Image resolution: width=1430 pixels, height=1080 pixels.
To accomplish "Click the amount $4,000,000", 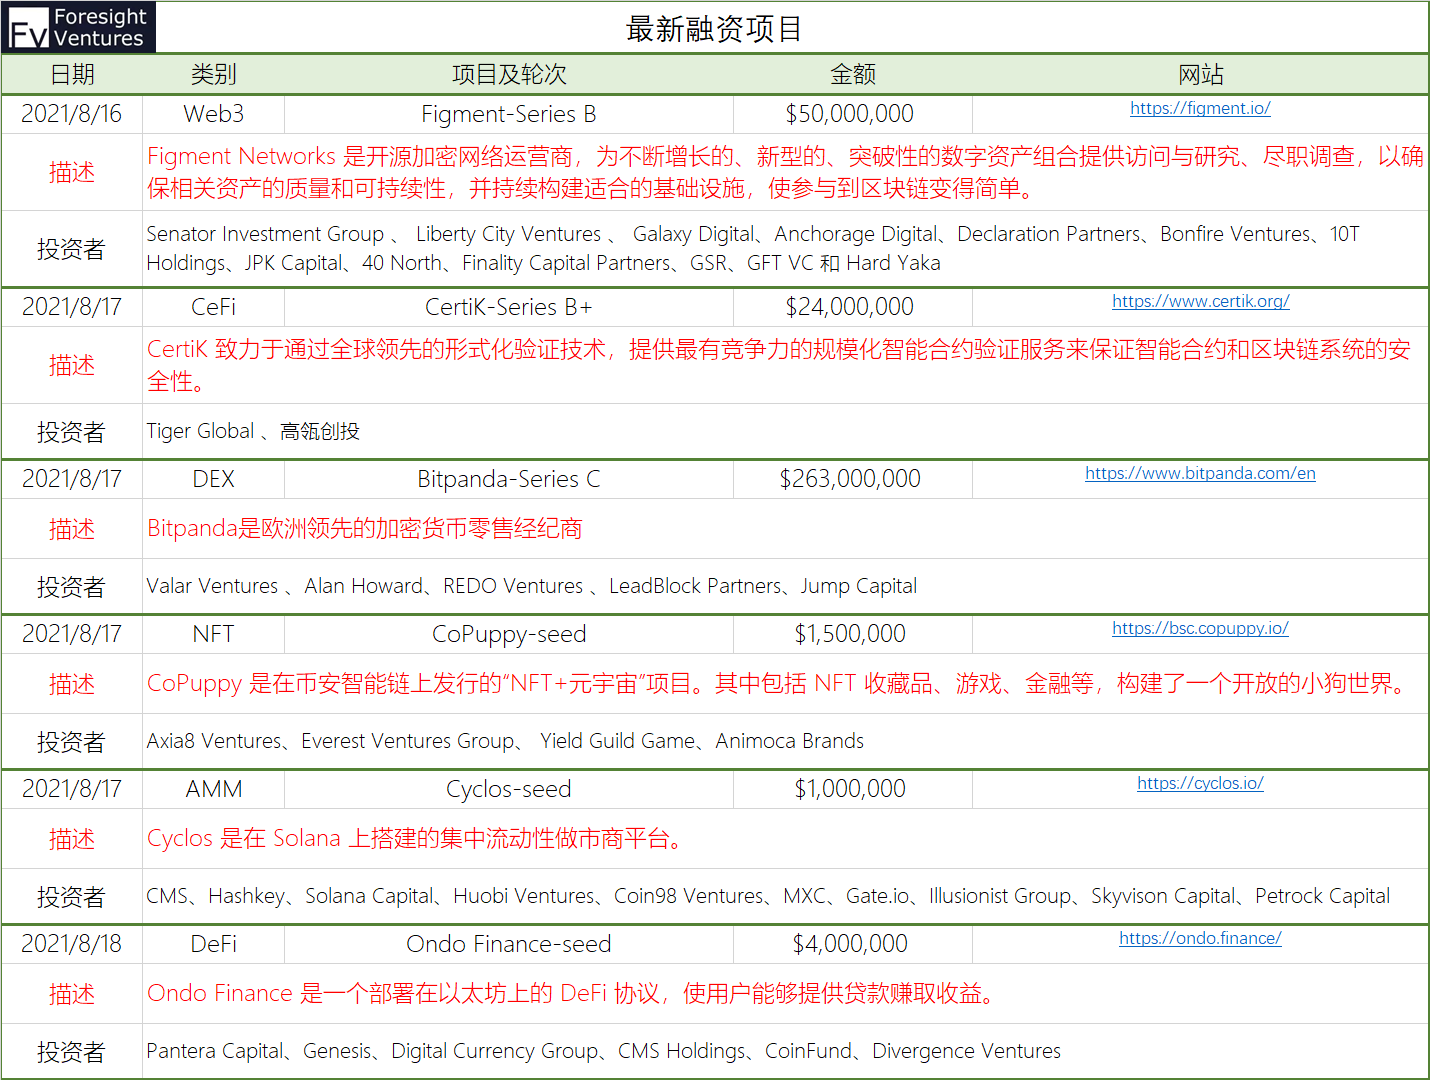I will [850, 944].
